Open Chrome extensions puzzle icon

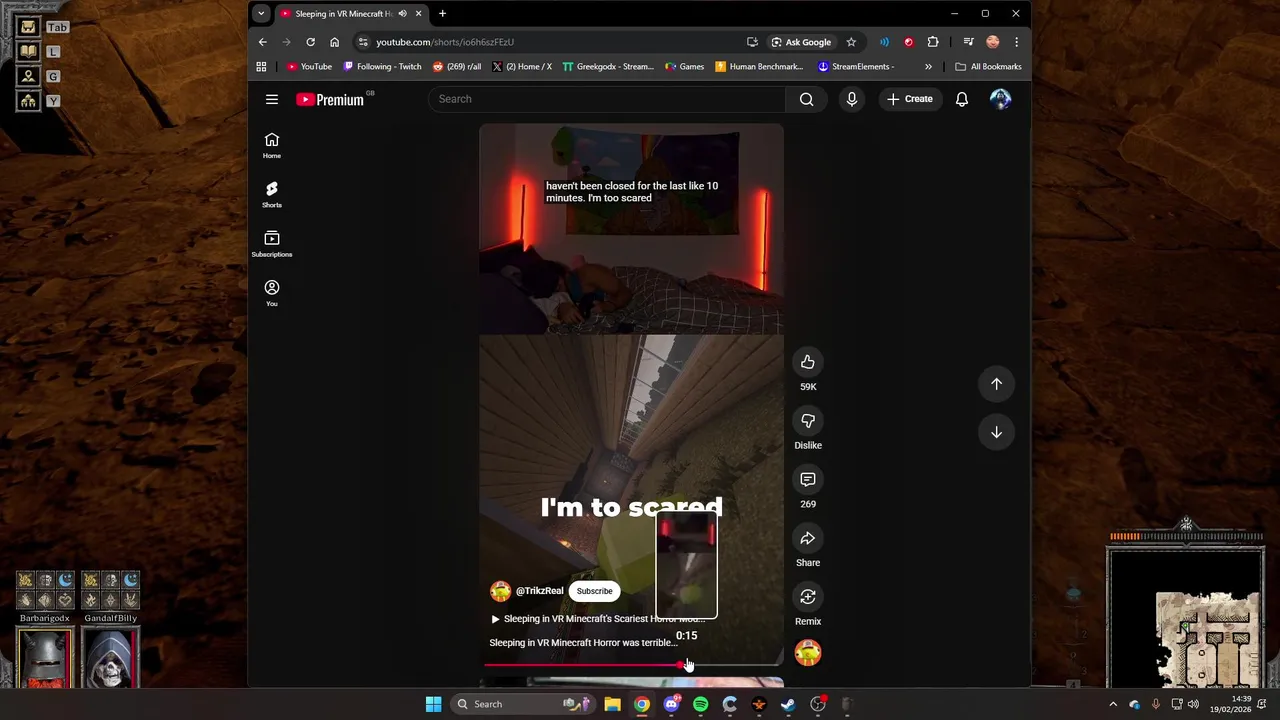[x=933, y=42]
